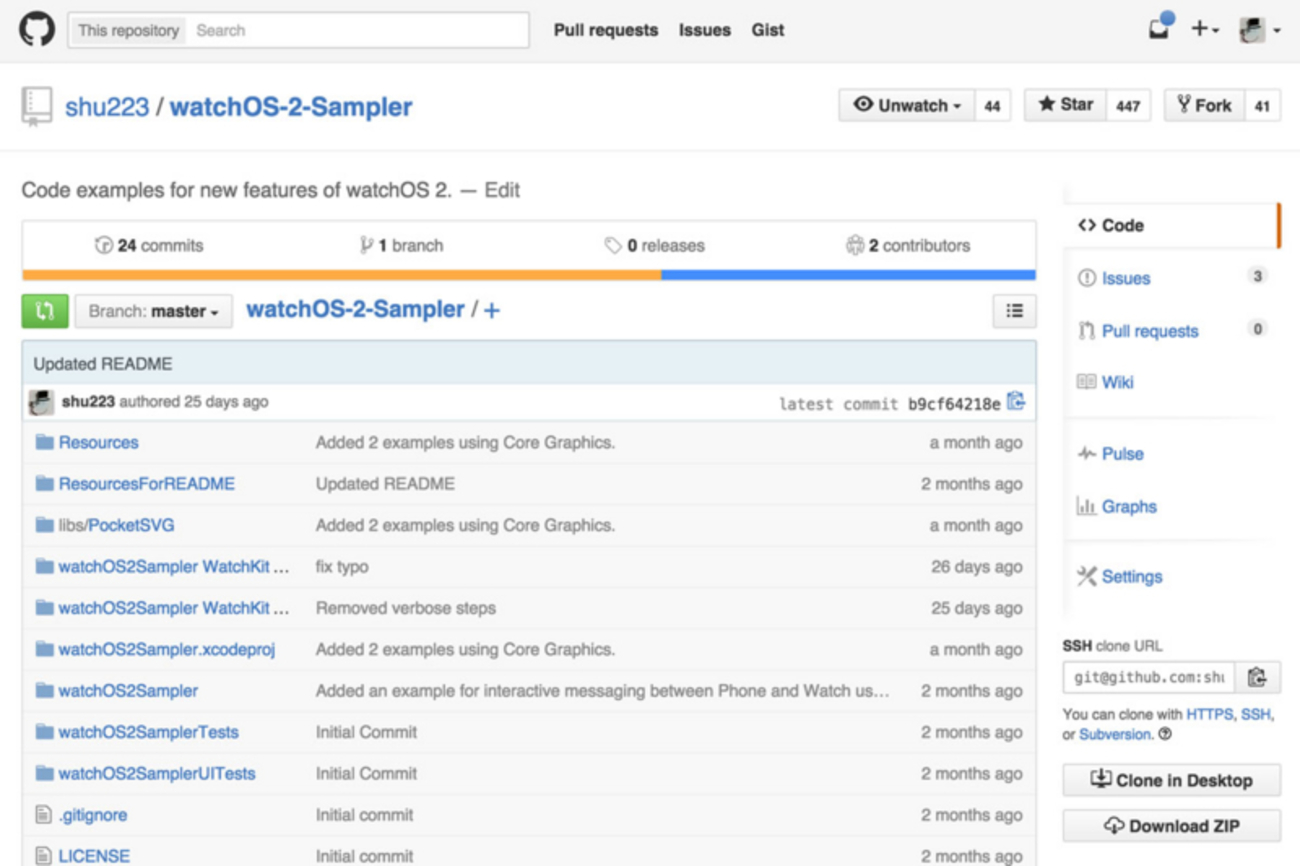The width and height of the screenshot is (1300, 866).
Task: Click the language color bar
Action: pyautogui.click(x=528, y=275)
